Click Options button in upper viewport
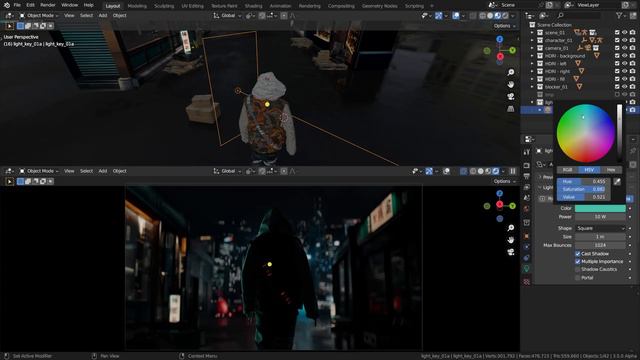Image resolution: width=640 pixels, height=360 pixels. point(504,26)
